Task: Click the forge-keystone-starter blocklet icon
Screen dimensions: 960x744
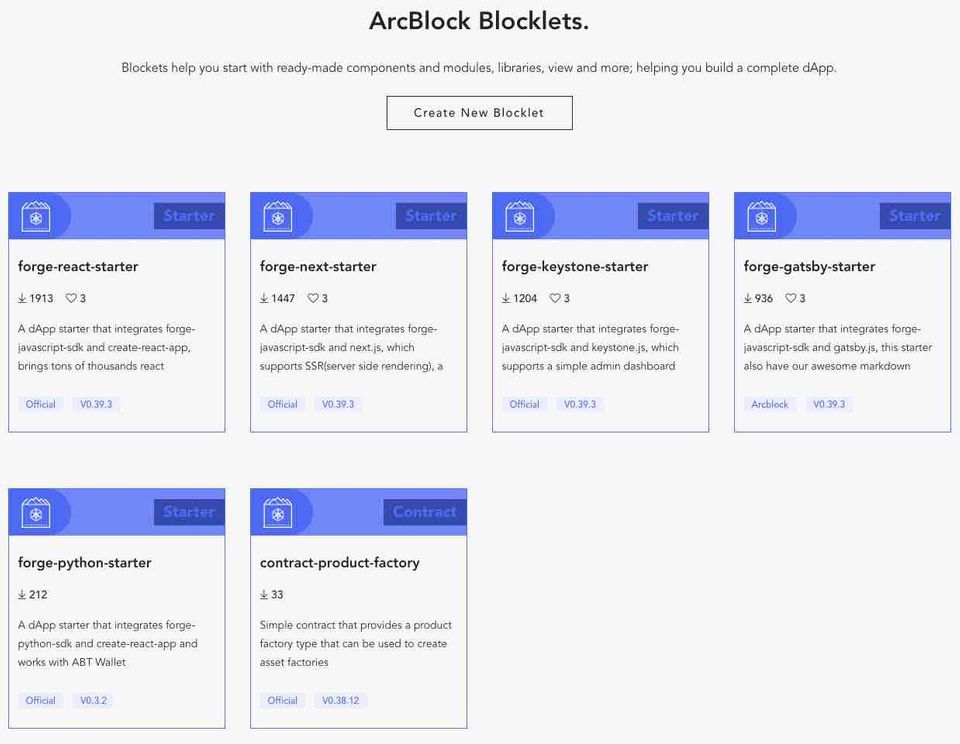Action: [x=520, y=216]
